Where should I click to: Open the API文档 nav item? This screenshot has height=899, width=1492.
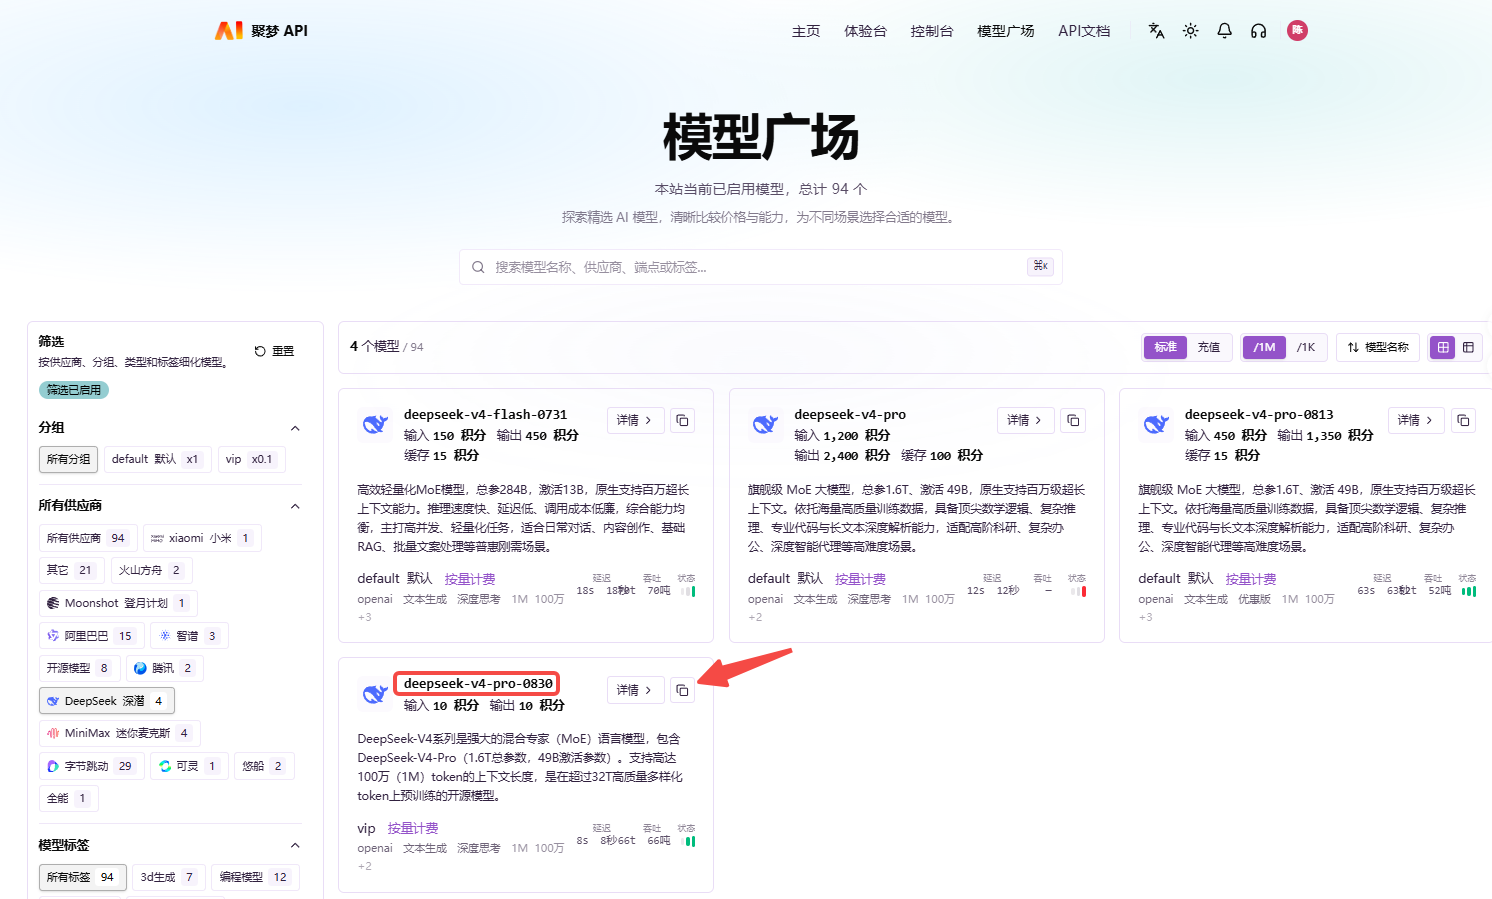coord(1084,31)
